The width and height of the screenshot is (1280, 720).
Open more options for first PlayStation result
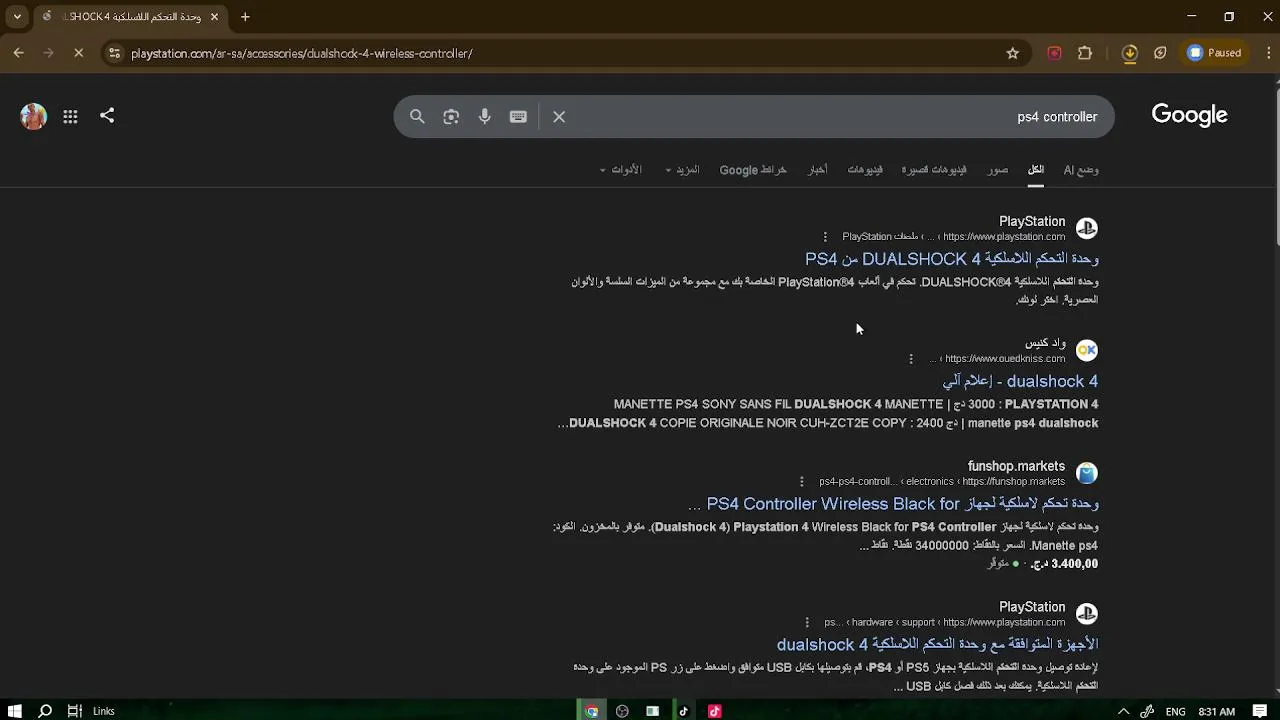825,237
